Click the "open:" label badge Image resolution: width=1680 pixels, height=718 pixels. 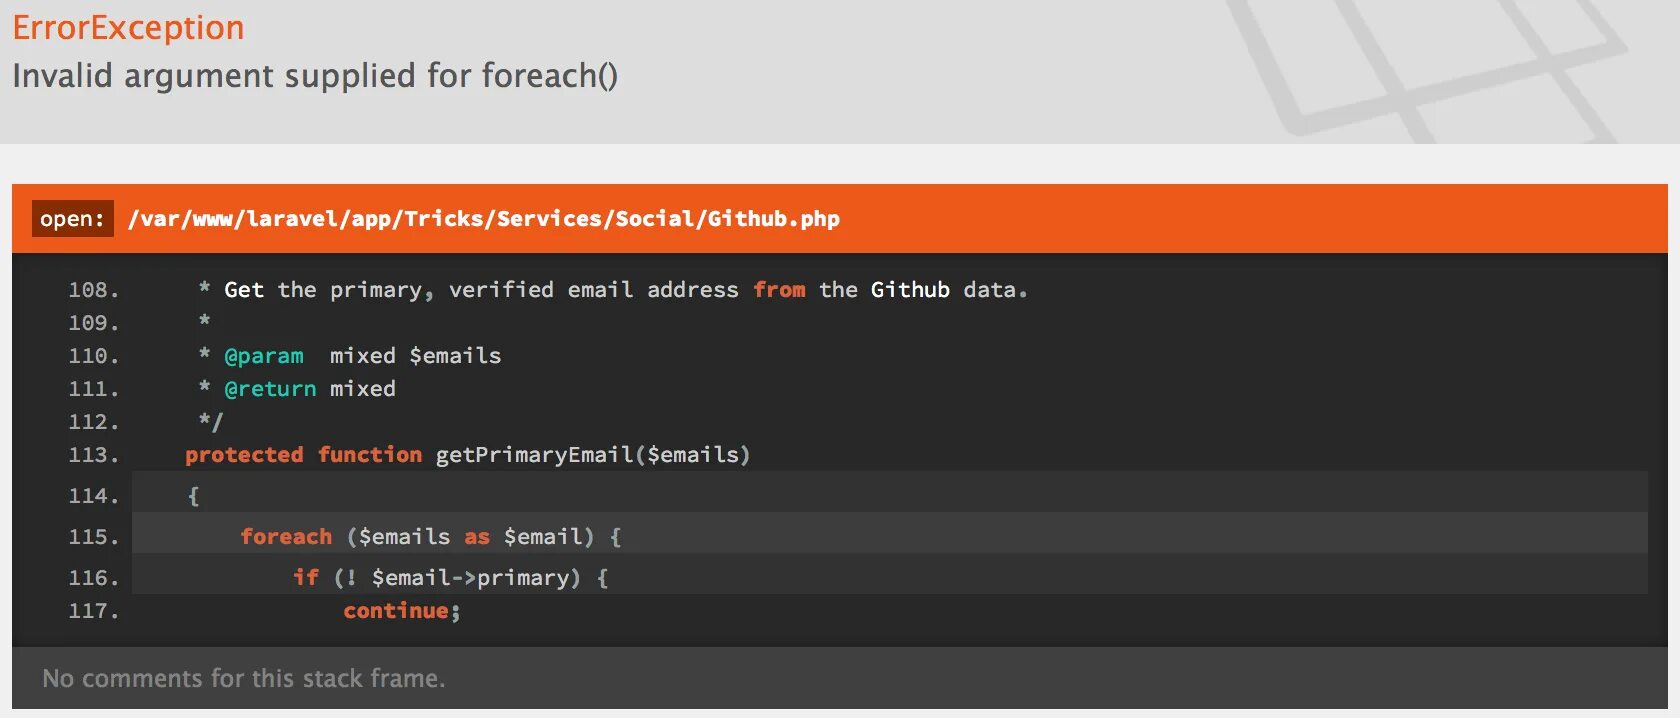pyautogui.click(x=72, y=219)
